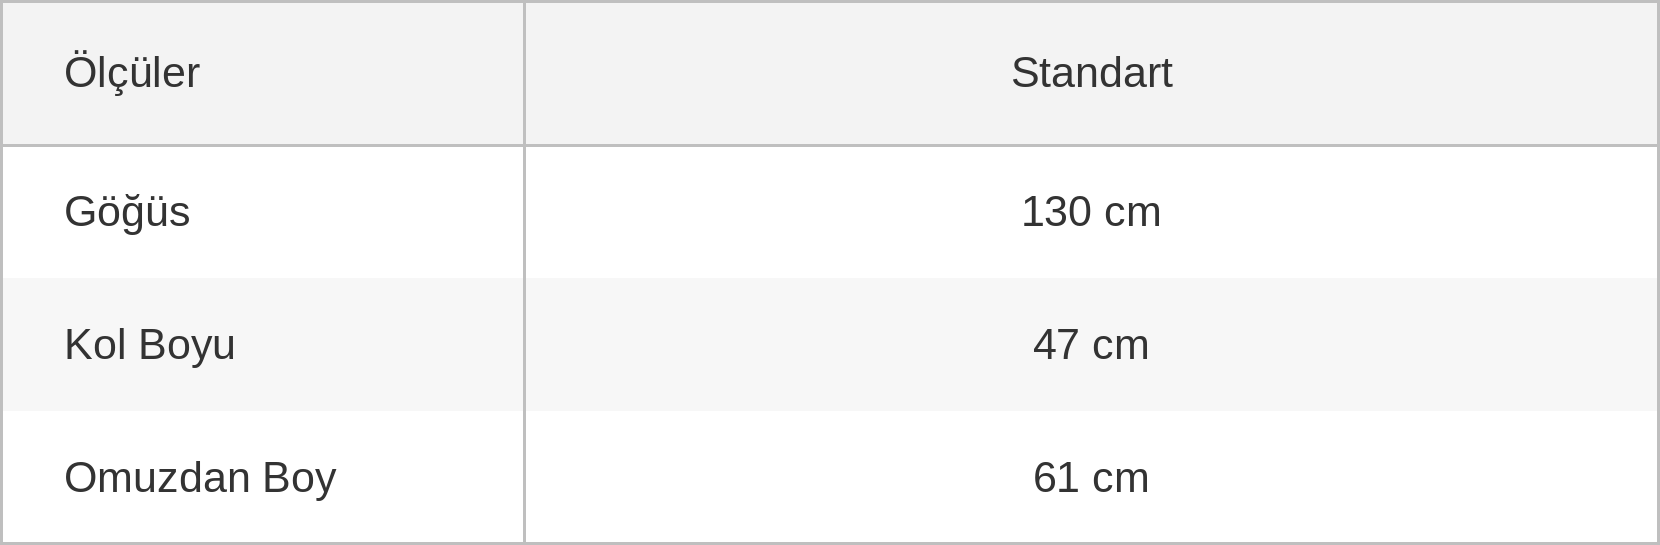The height and width of the screenshot is (545, 1660).
Task: Click the word "Boy" in Omuzdan Boy
Action: (299, 479)
